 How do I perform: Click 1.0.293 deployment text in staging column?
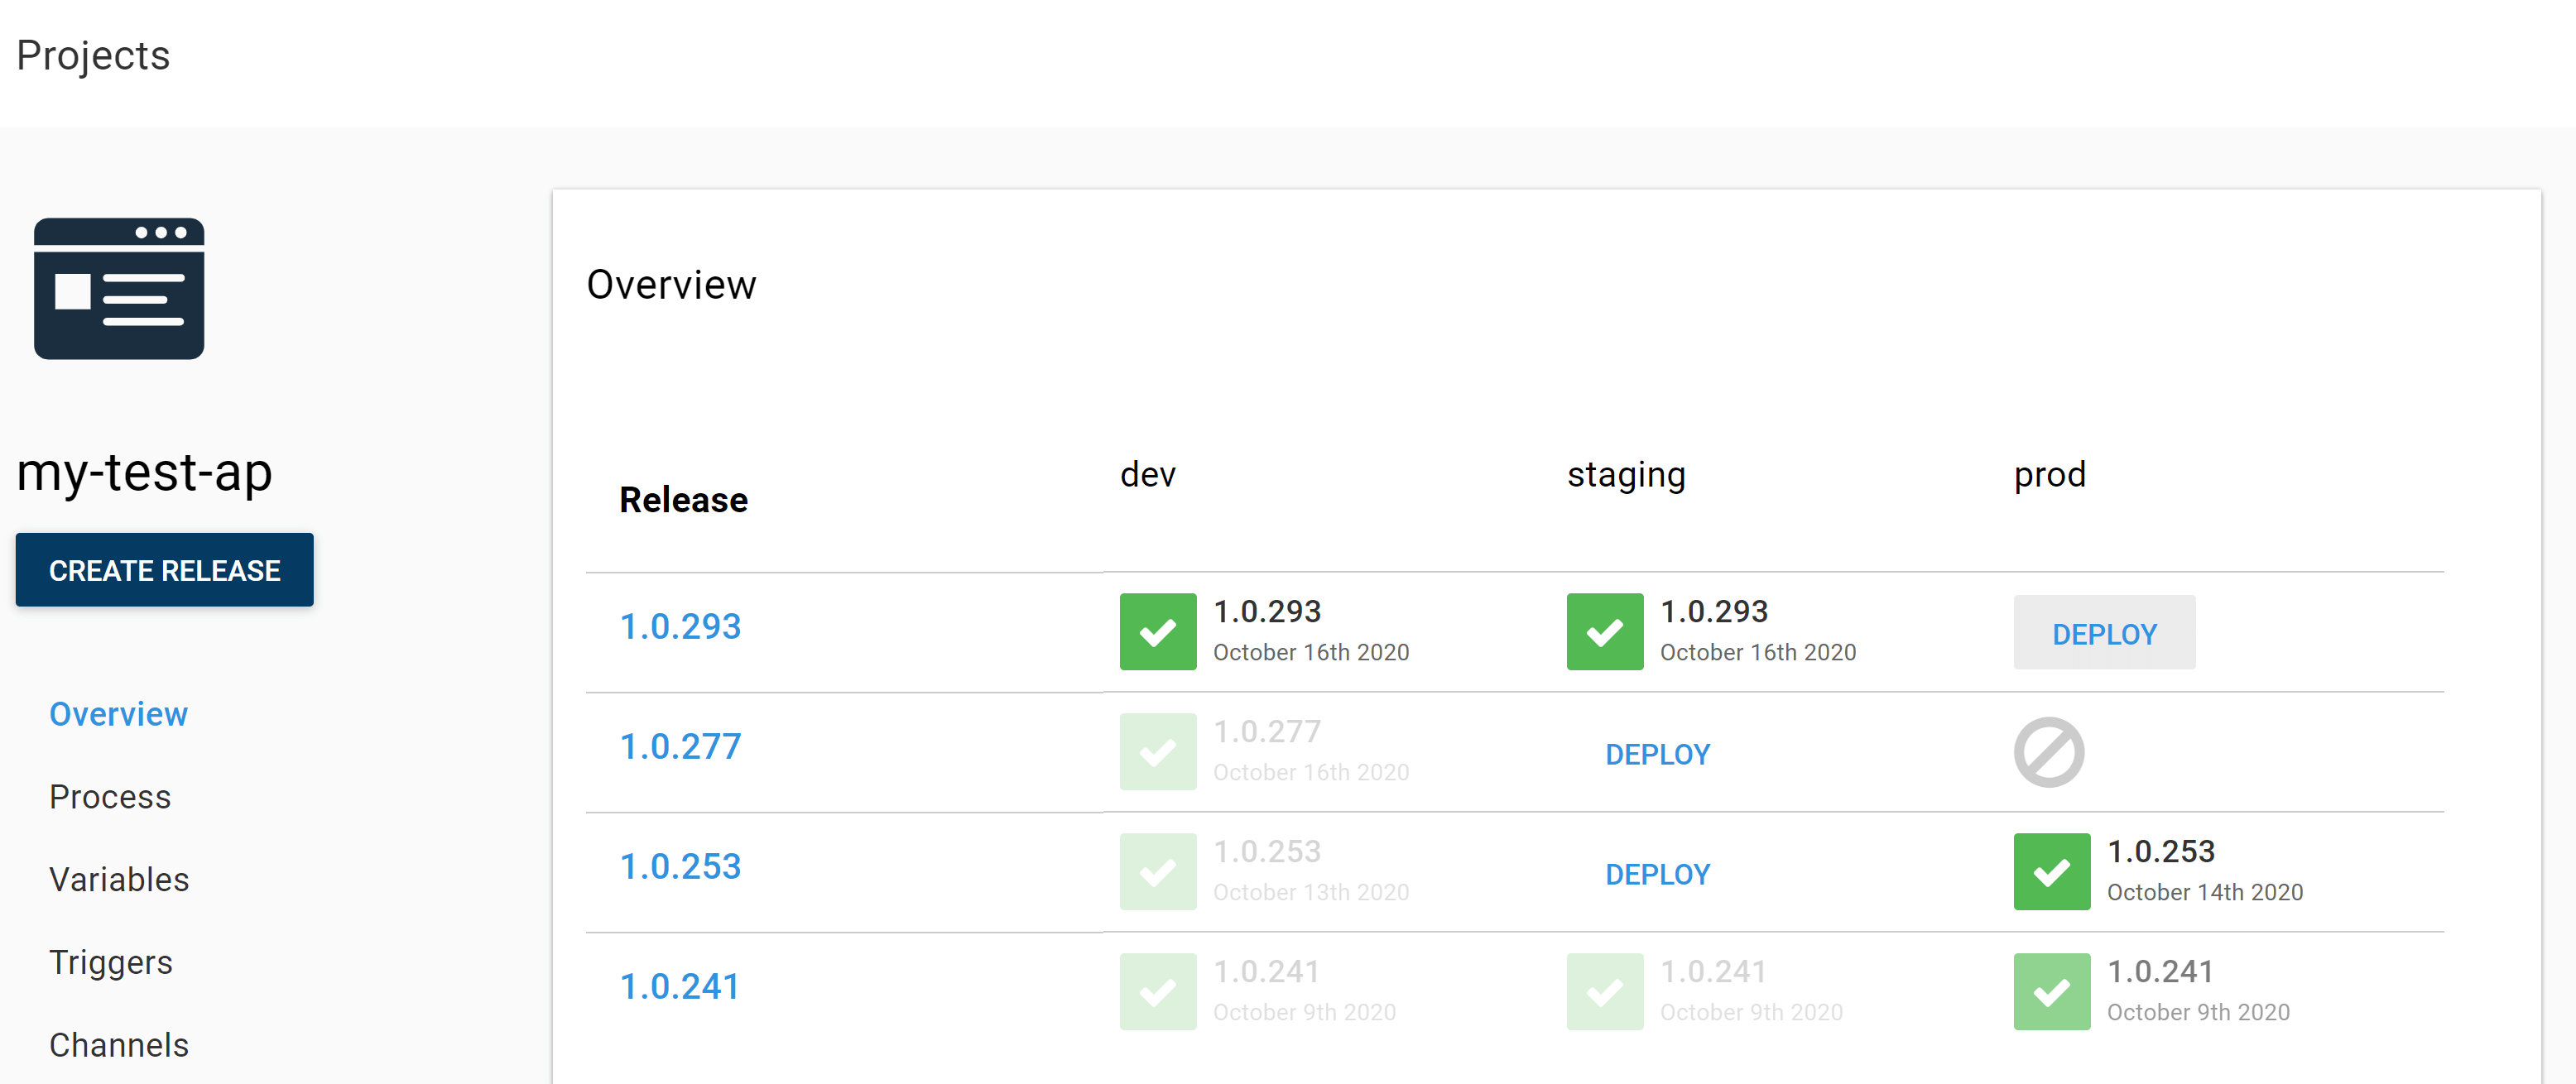point(1714,611)
